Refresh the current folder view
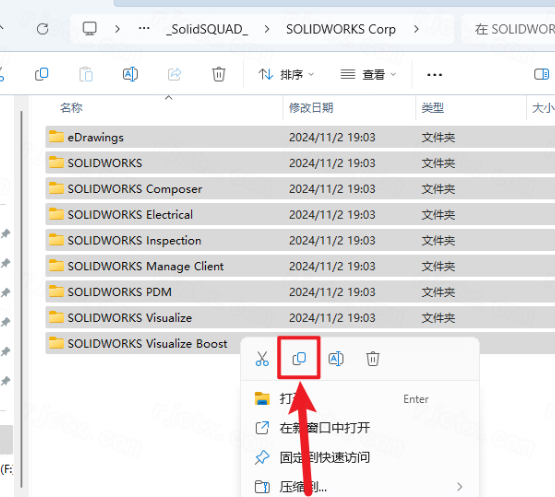Image resolution: width=555 pixels, height=497 pixels. pyautogui.click(x=43, y=29)
